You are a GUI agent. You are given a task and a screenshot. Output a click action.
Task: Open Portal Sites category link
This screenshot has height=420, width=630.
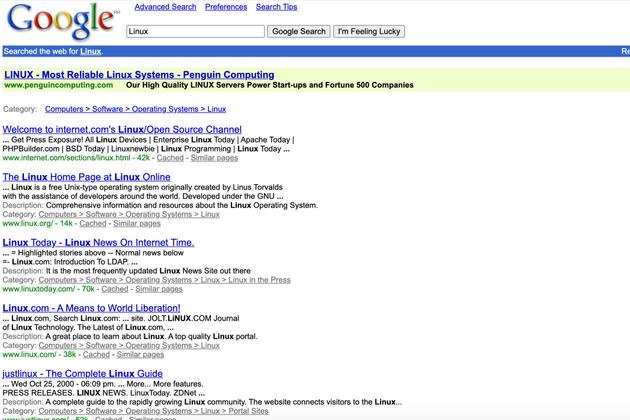pyautogui.click(x=153, y=411)
